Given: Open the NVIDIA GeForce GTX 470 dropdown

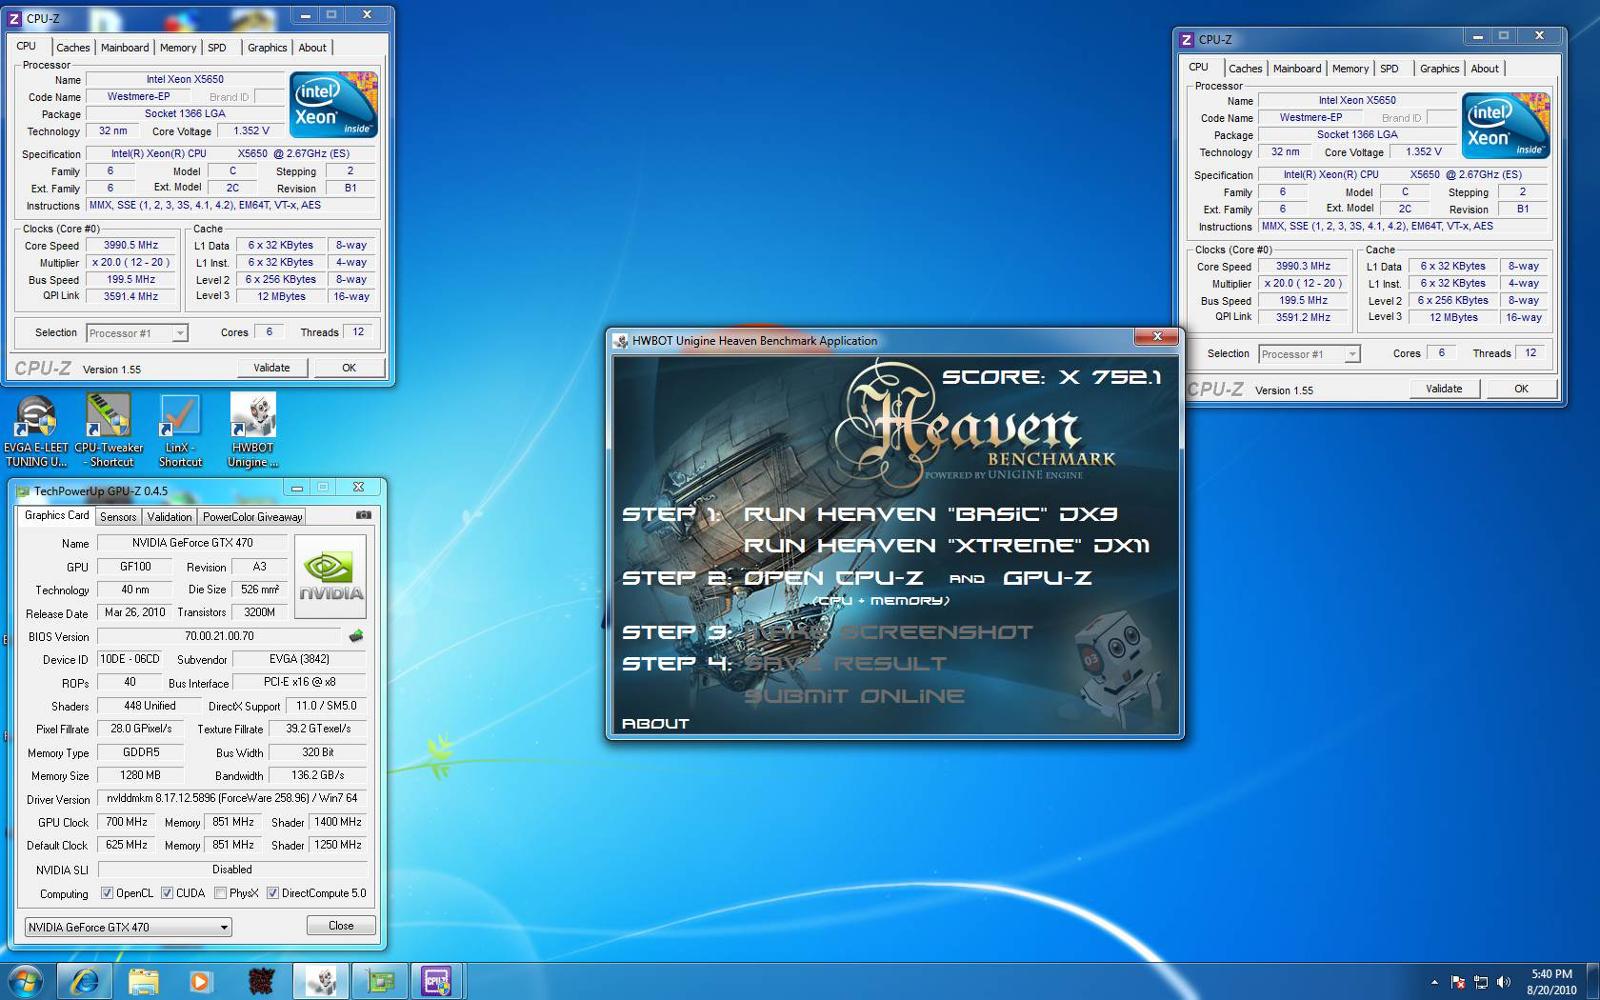Looking at the screenshot, I should (x=128, y=927).
